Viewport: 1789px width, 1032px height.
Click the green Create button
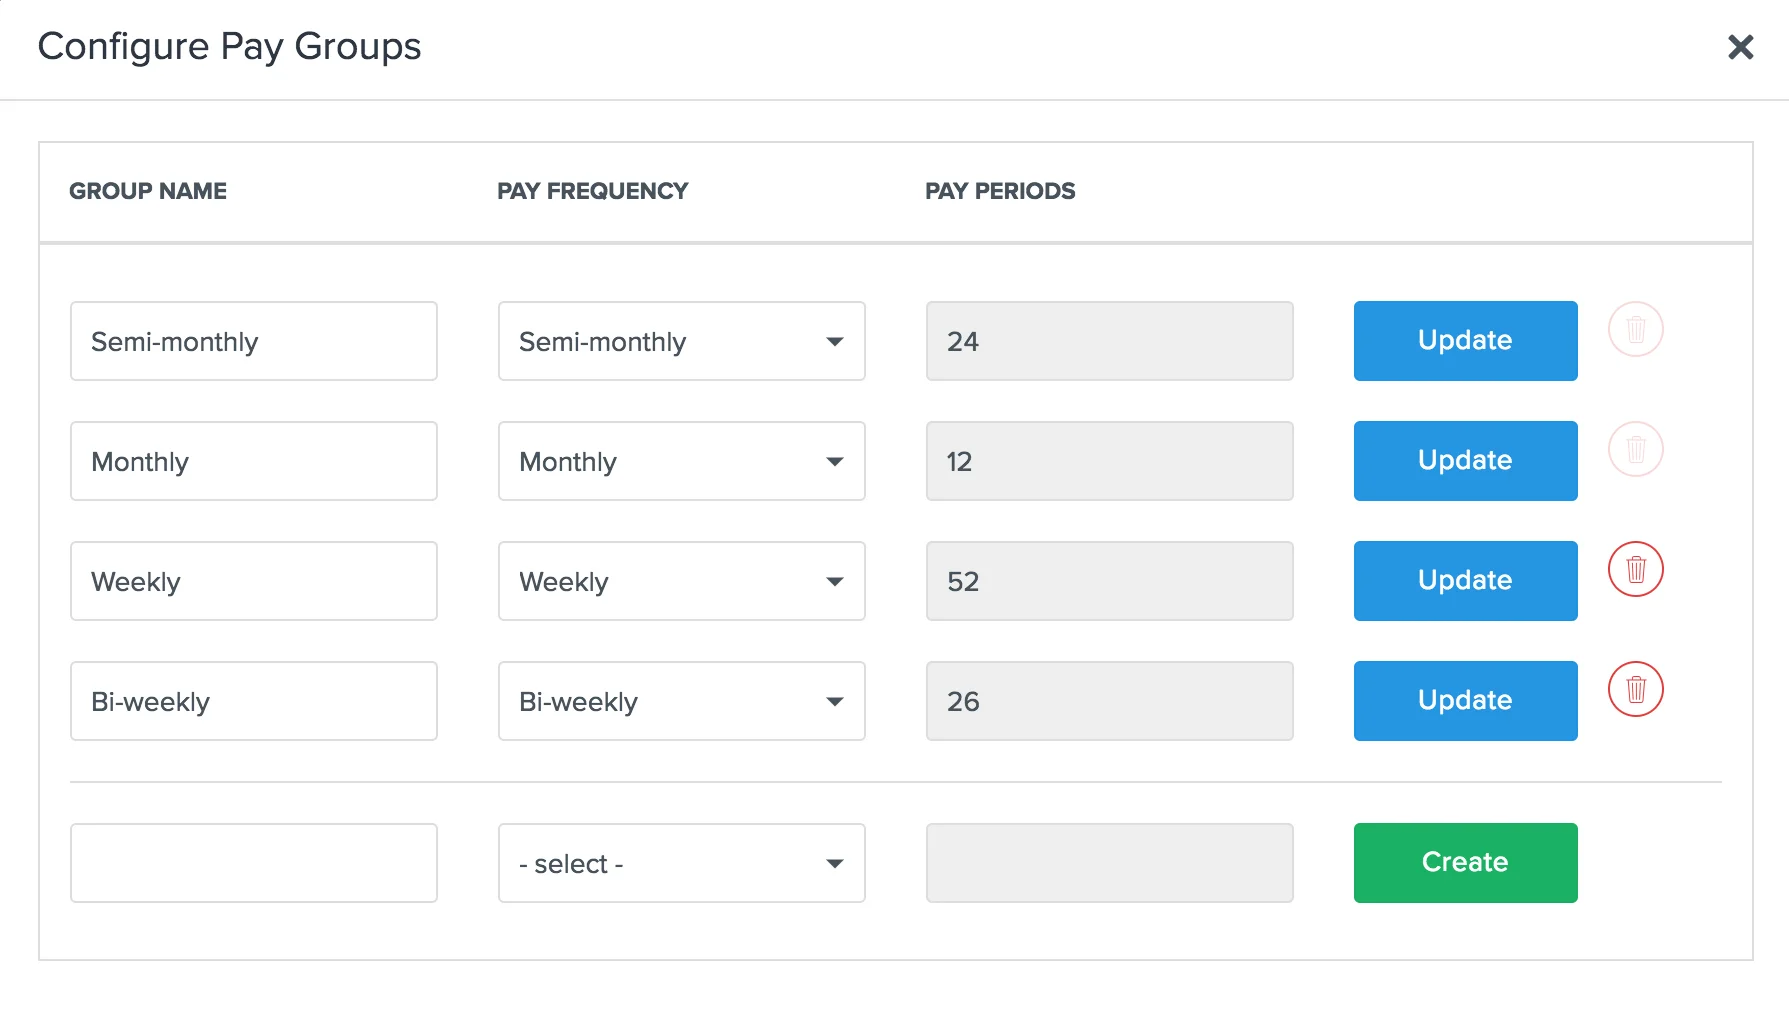pyautogui.click(x=1465, y=863)
